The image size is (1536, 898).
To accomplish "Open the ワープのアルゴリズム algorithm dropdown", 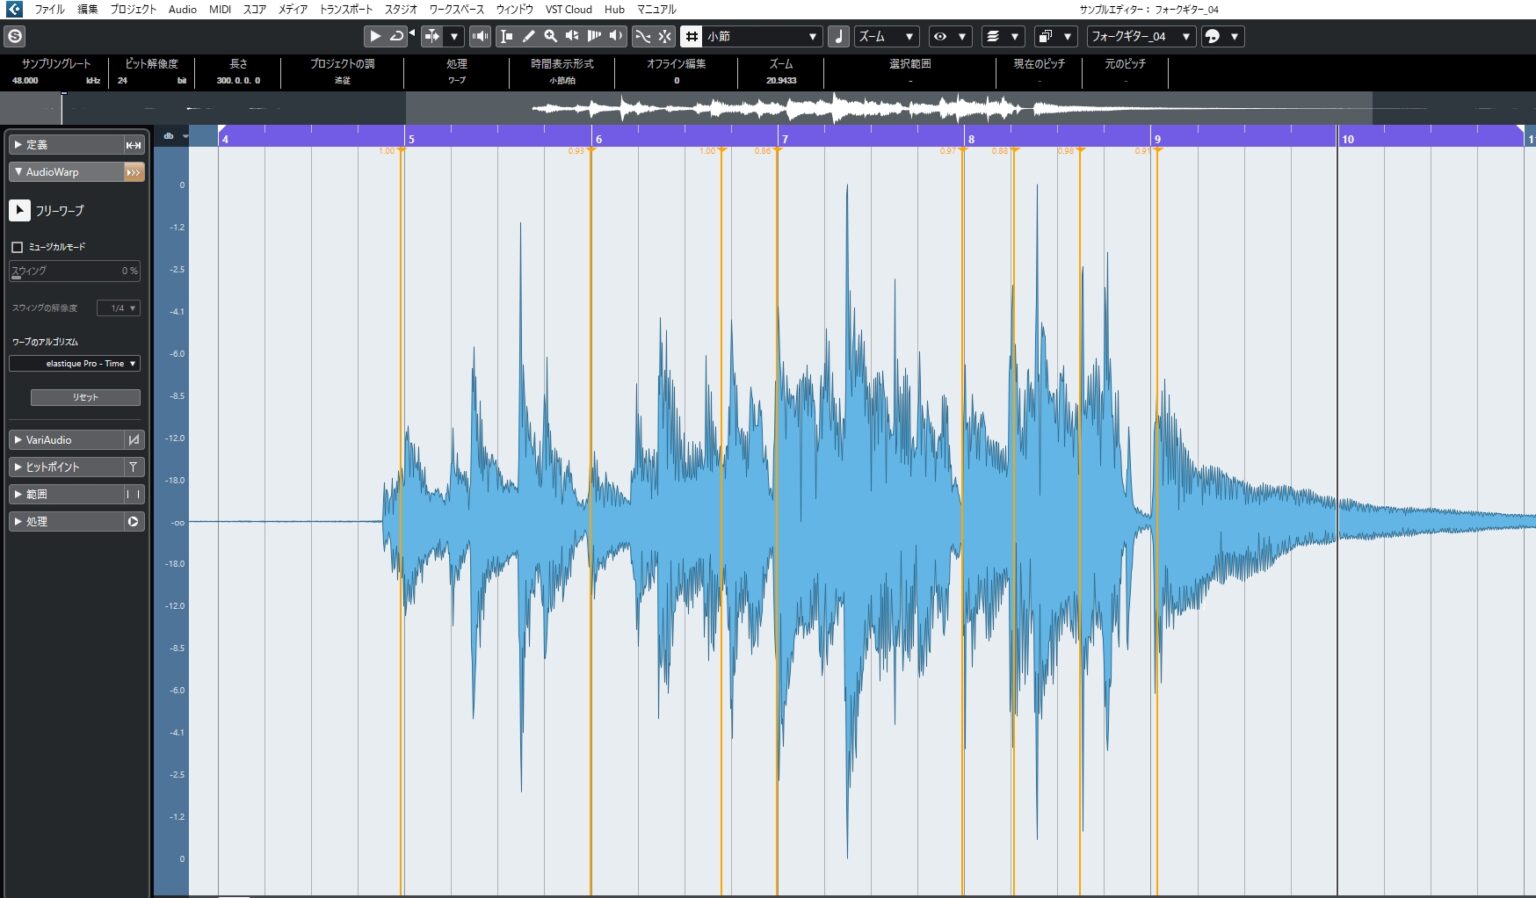I will [x=75, y=363].
